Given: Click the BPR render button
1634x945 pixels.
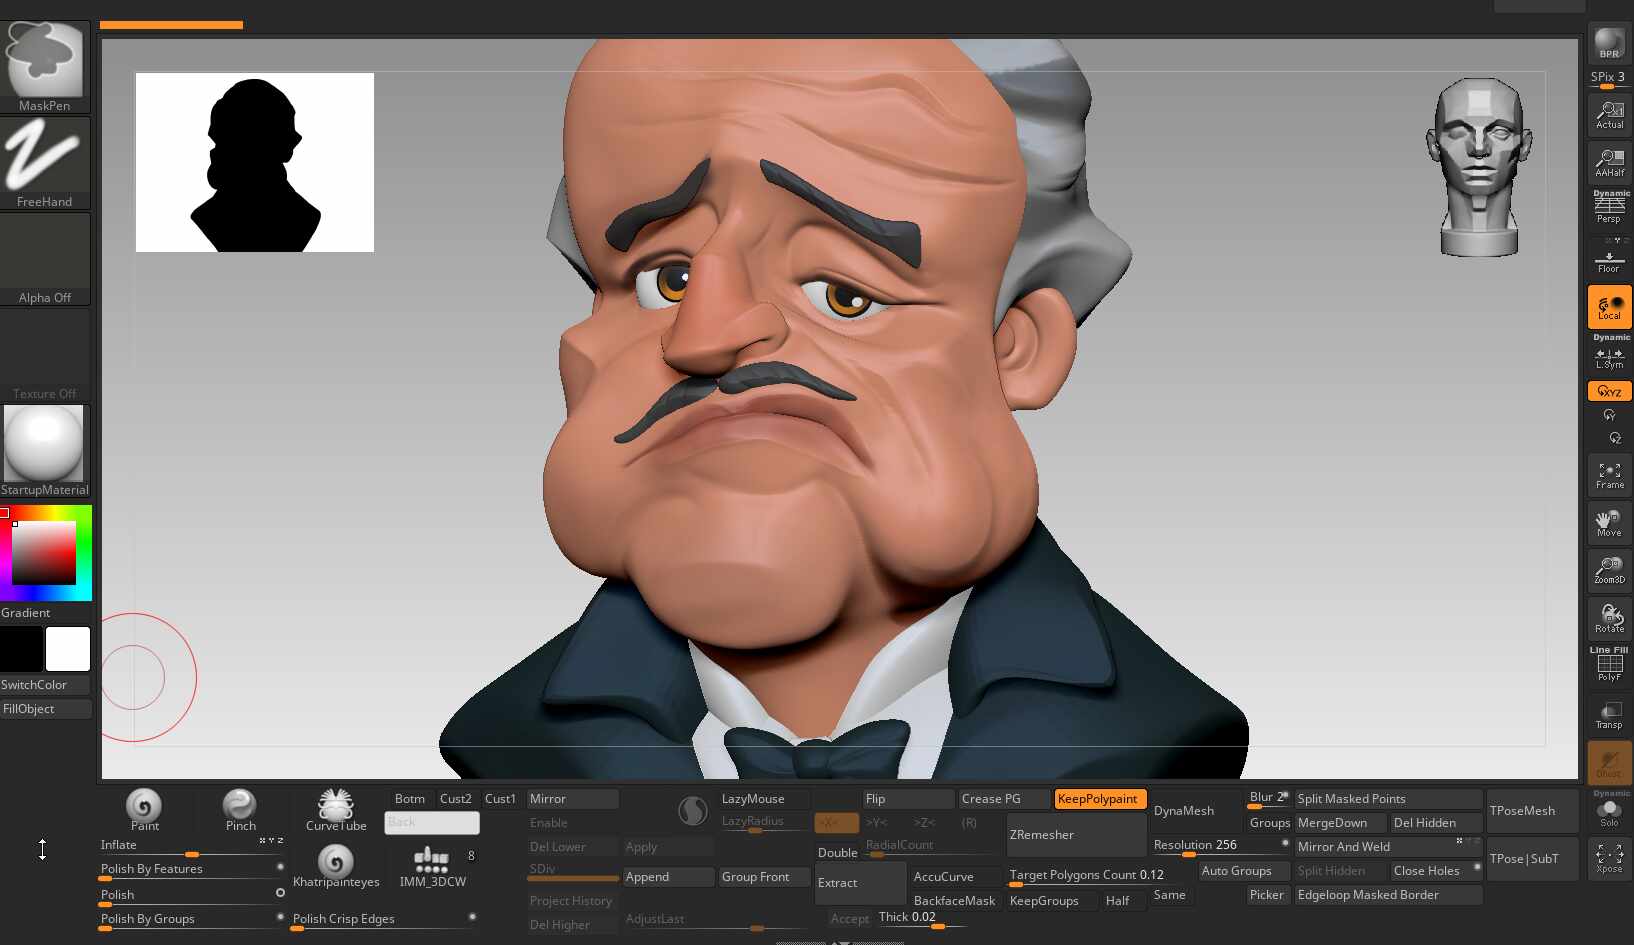Looking at the screenshot, I should pos(1609,43).
